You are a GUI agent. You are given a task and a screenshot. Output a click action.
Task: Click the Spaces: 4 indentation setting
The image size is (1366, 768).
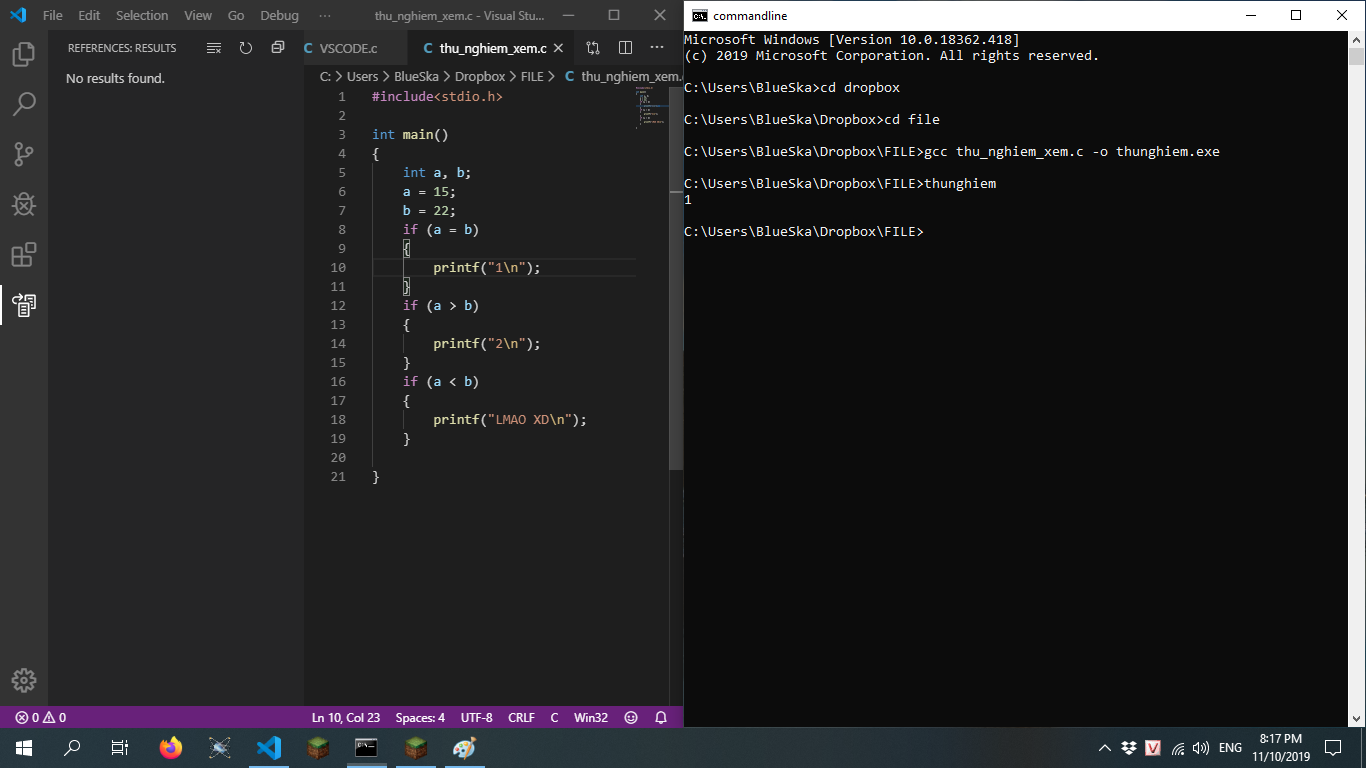pos(420,718)
